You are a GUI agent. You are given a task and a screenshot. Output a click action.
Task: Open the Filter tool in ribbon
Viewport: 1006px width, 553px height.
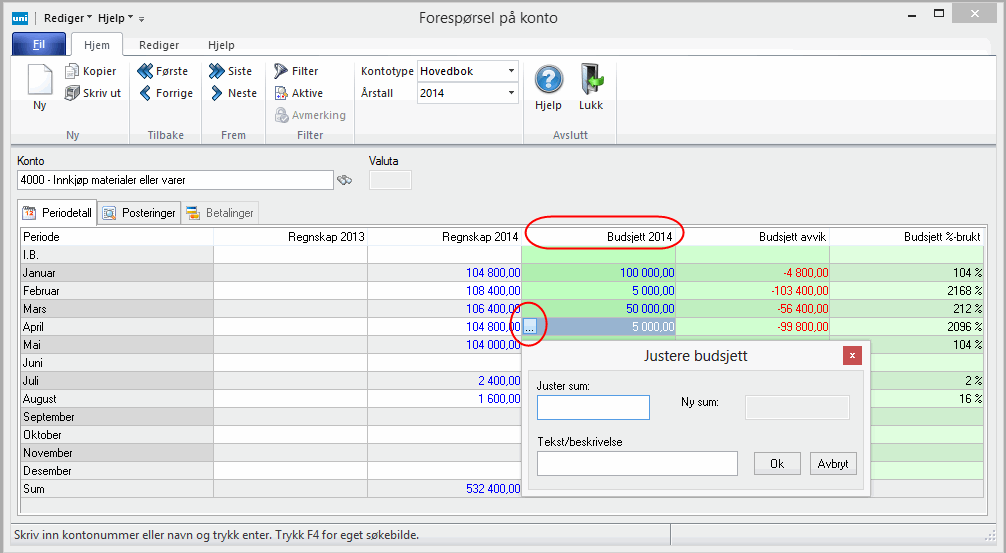(x=282, y=71)
